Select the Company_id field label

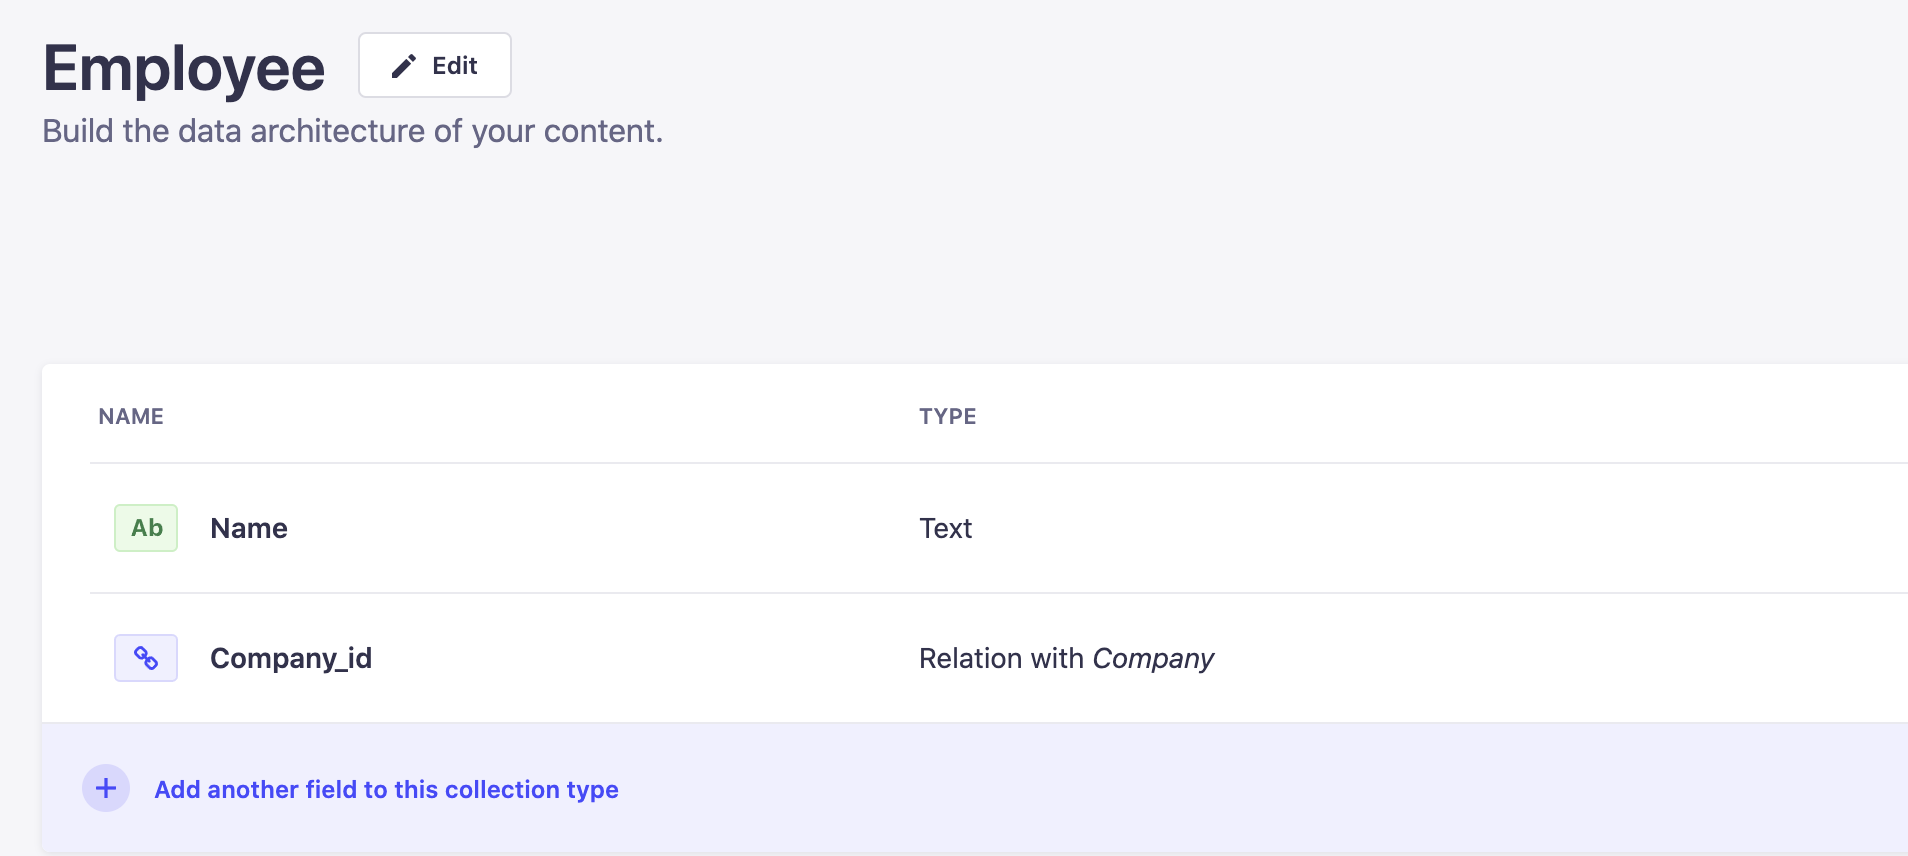point(291,658)
